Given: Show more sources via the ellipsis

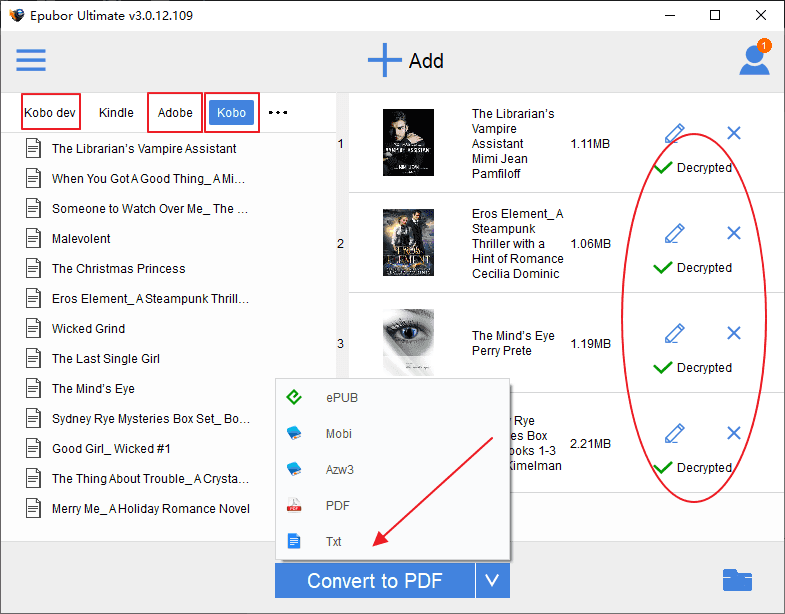Looking at the screenshot, I should point(278,113).
